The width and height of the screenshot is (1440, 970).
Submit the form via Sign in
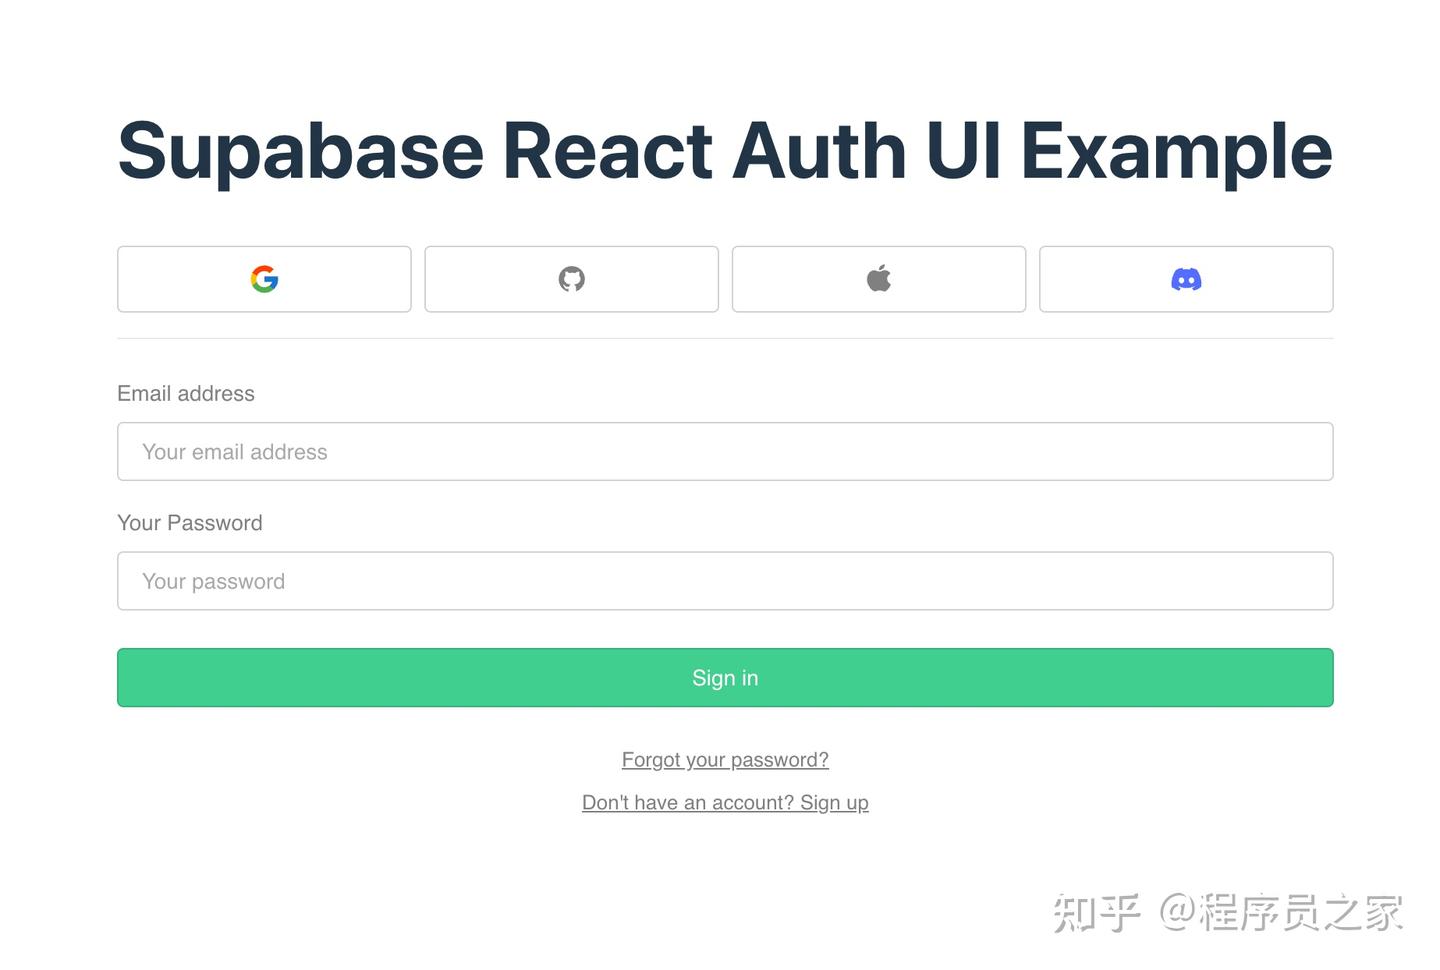coord(725,677)
